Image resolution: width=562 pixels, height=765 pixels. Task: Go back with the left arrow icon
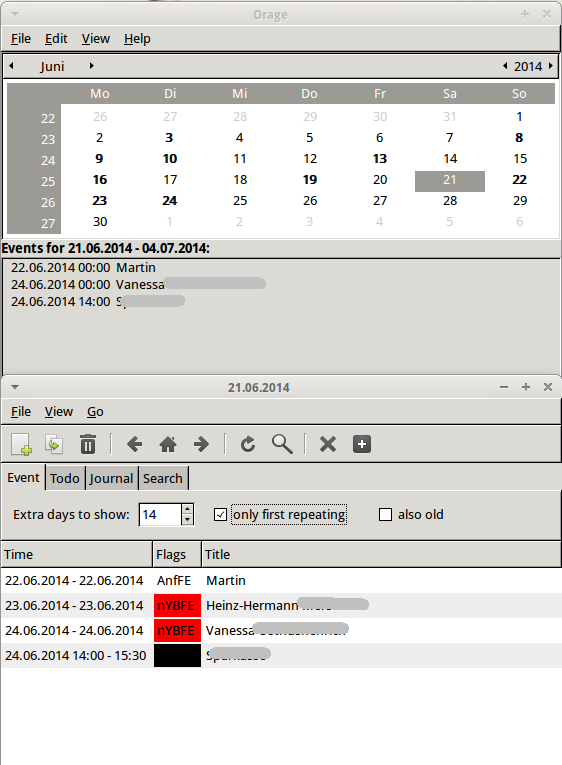pyautogui.click(x=134, y=444)
